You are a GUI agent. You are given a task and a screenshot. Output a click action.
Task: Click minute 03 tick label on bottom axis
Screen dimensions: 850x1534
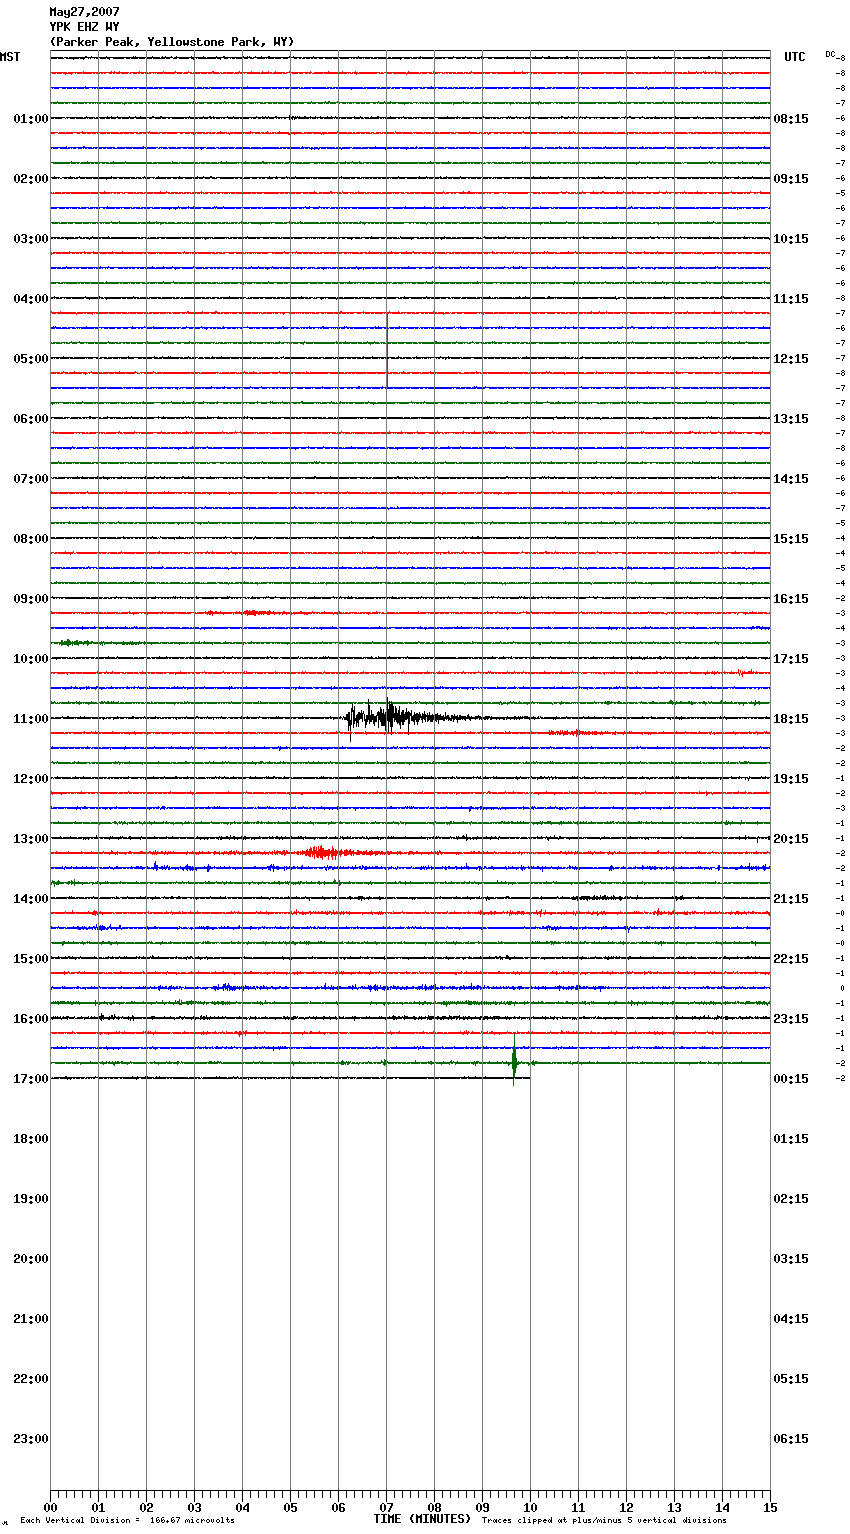[x=194, y=1507]
